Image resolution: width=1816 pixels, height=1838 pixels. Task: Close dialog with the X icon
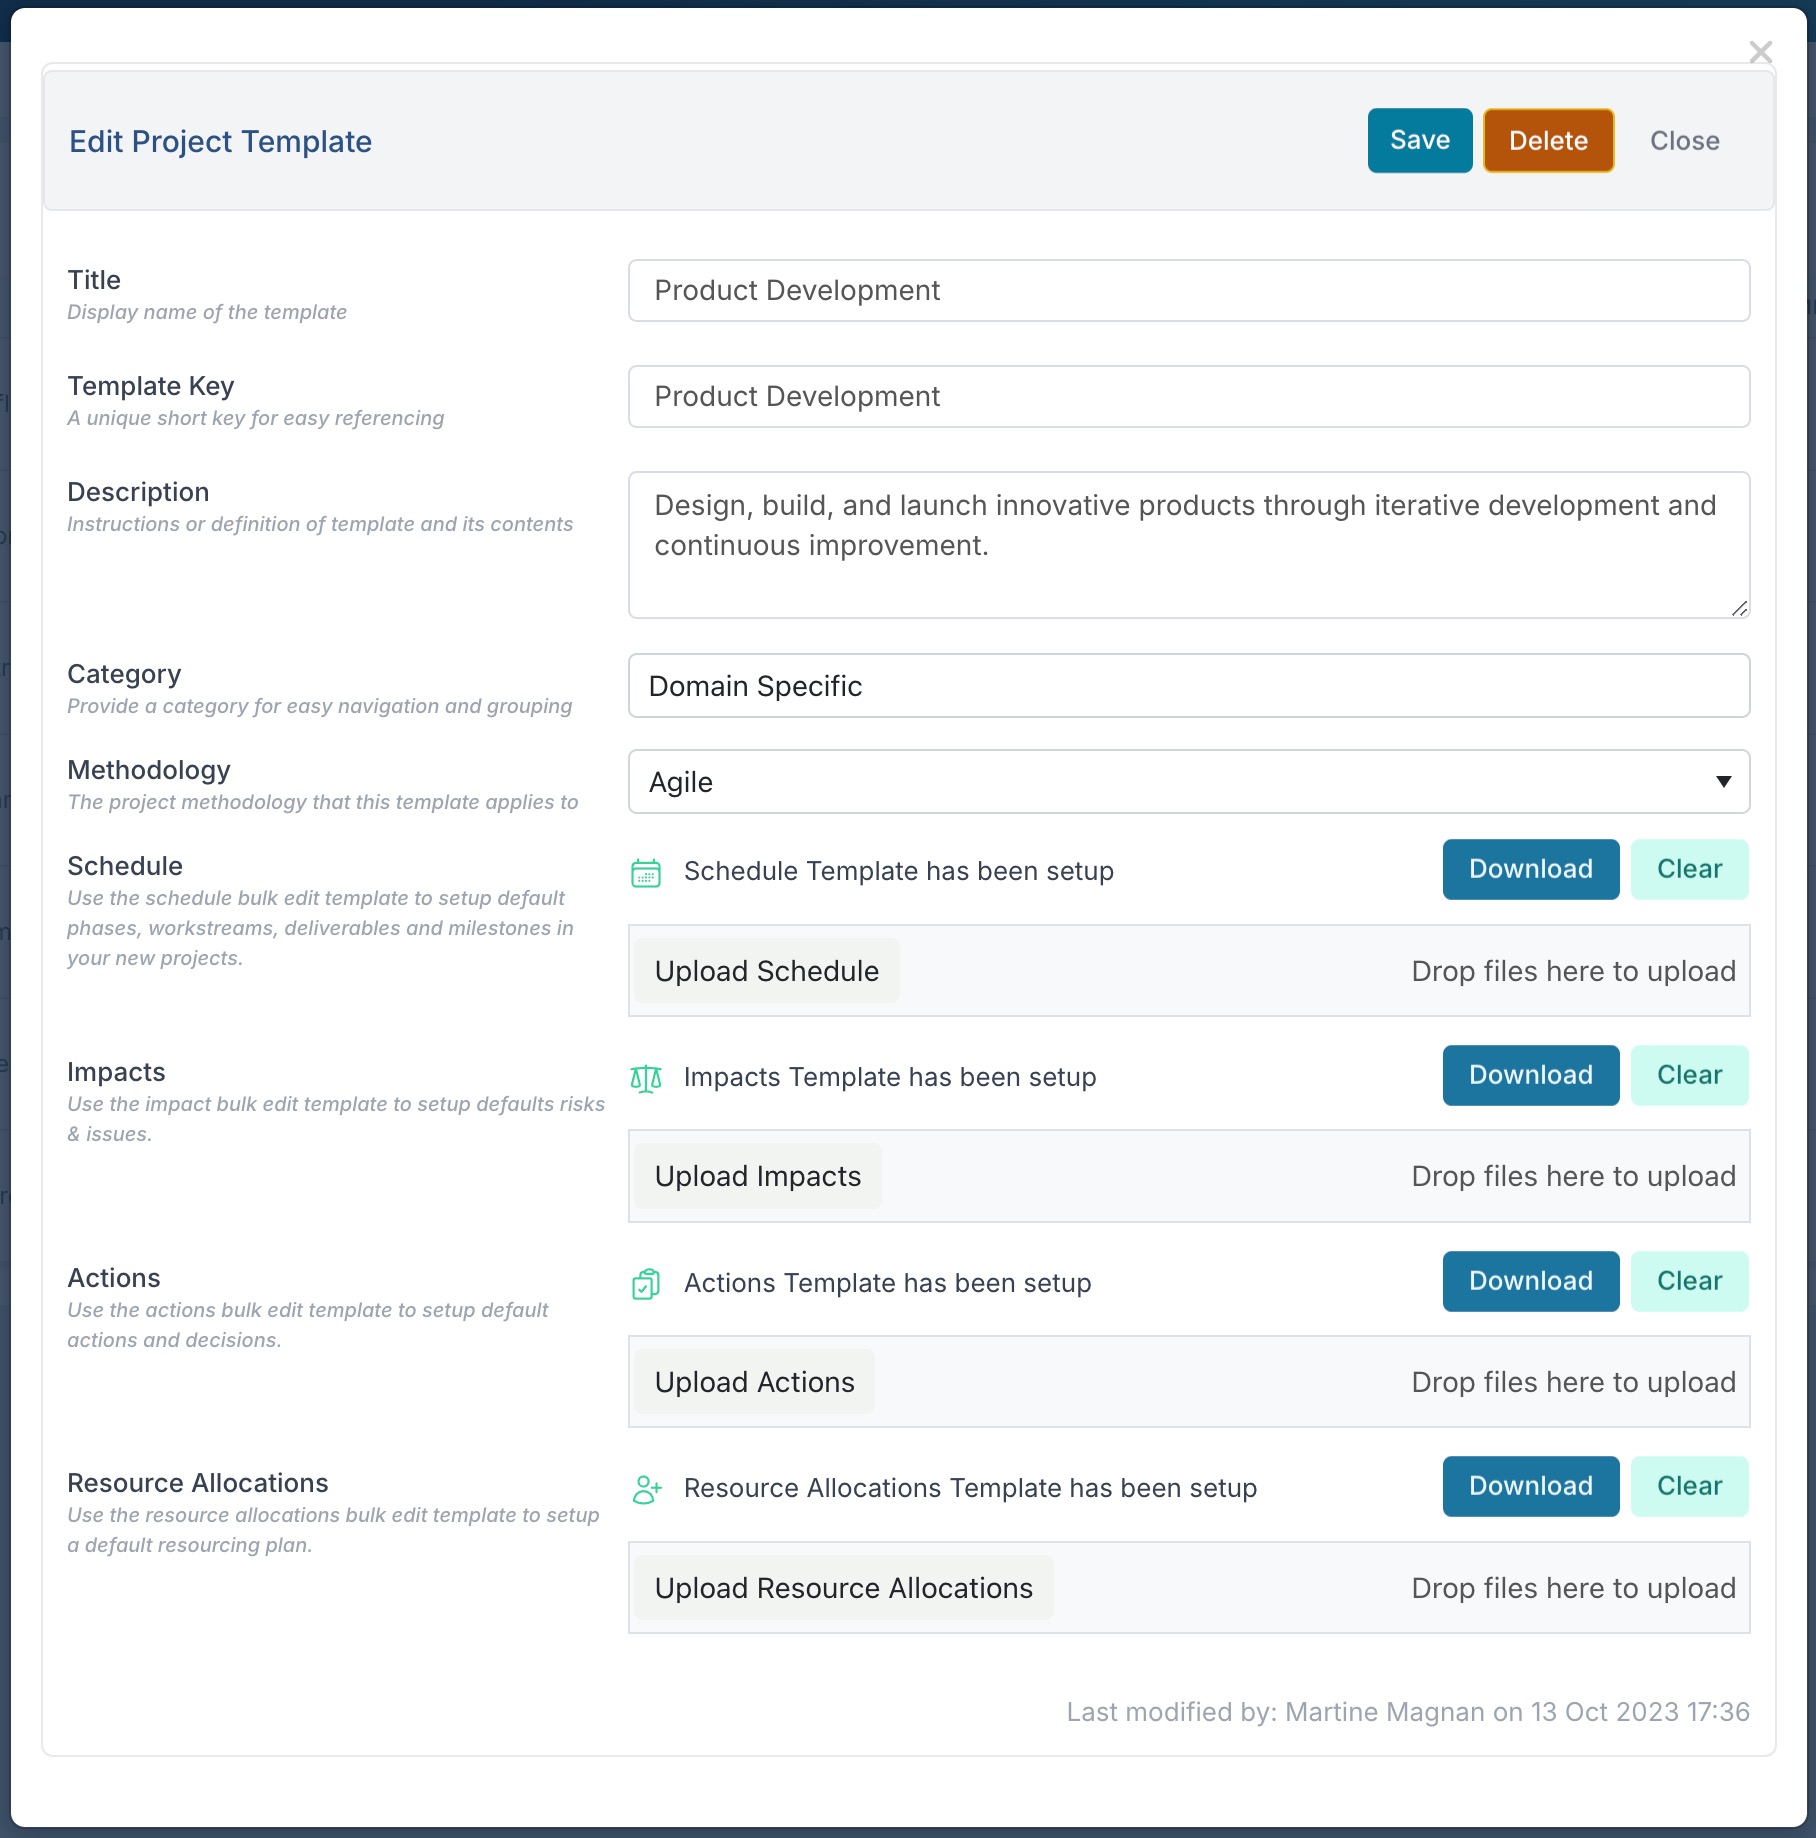point(1761,52)
